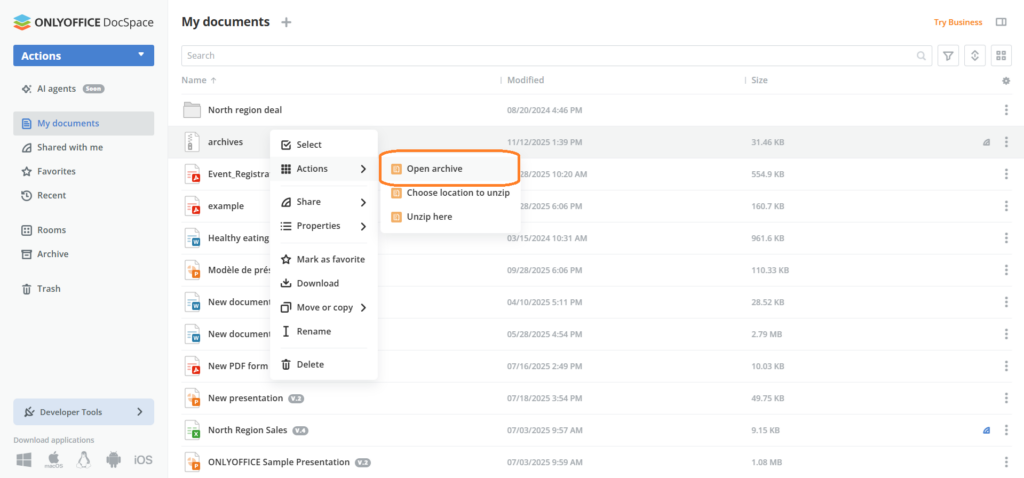
Task: Click the version badge on New presentation
Action: 296,398
